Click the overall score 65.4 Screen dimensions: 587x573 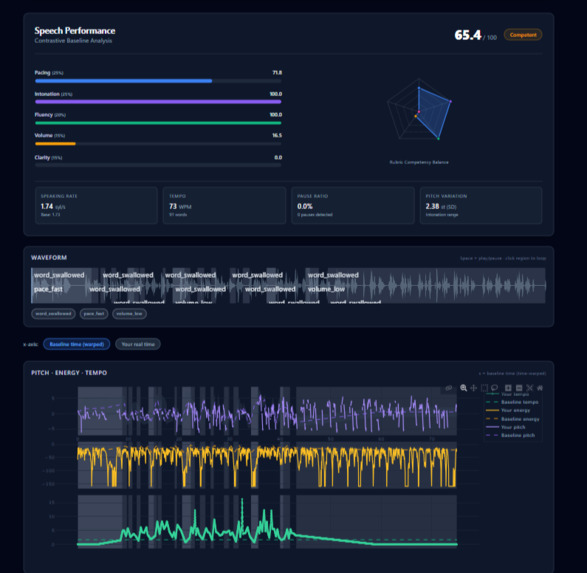[468, 35]
